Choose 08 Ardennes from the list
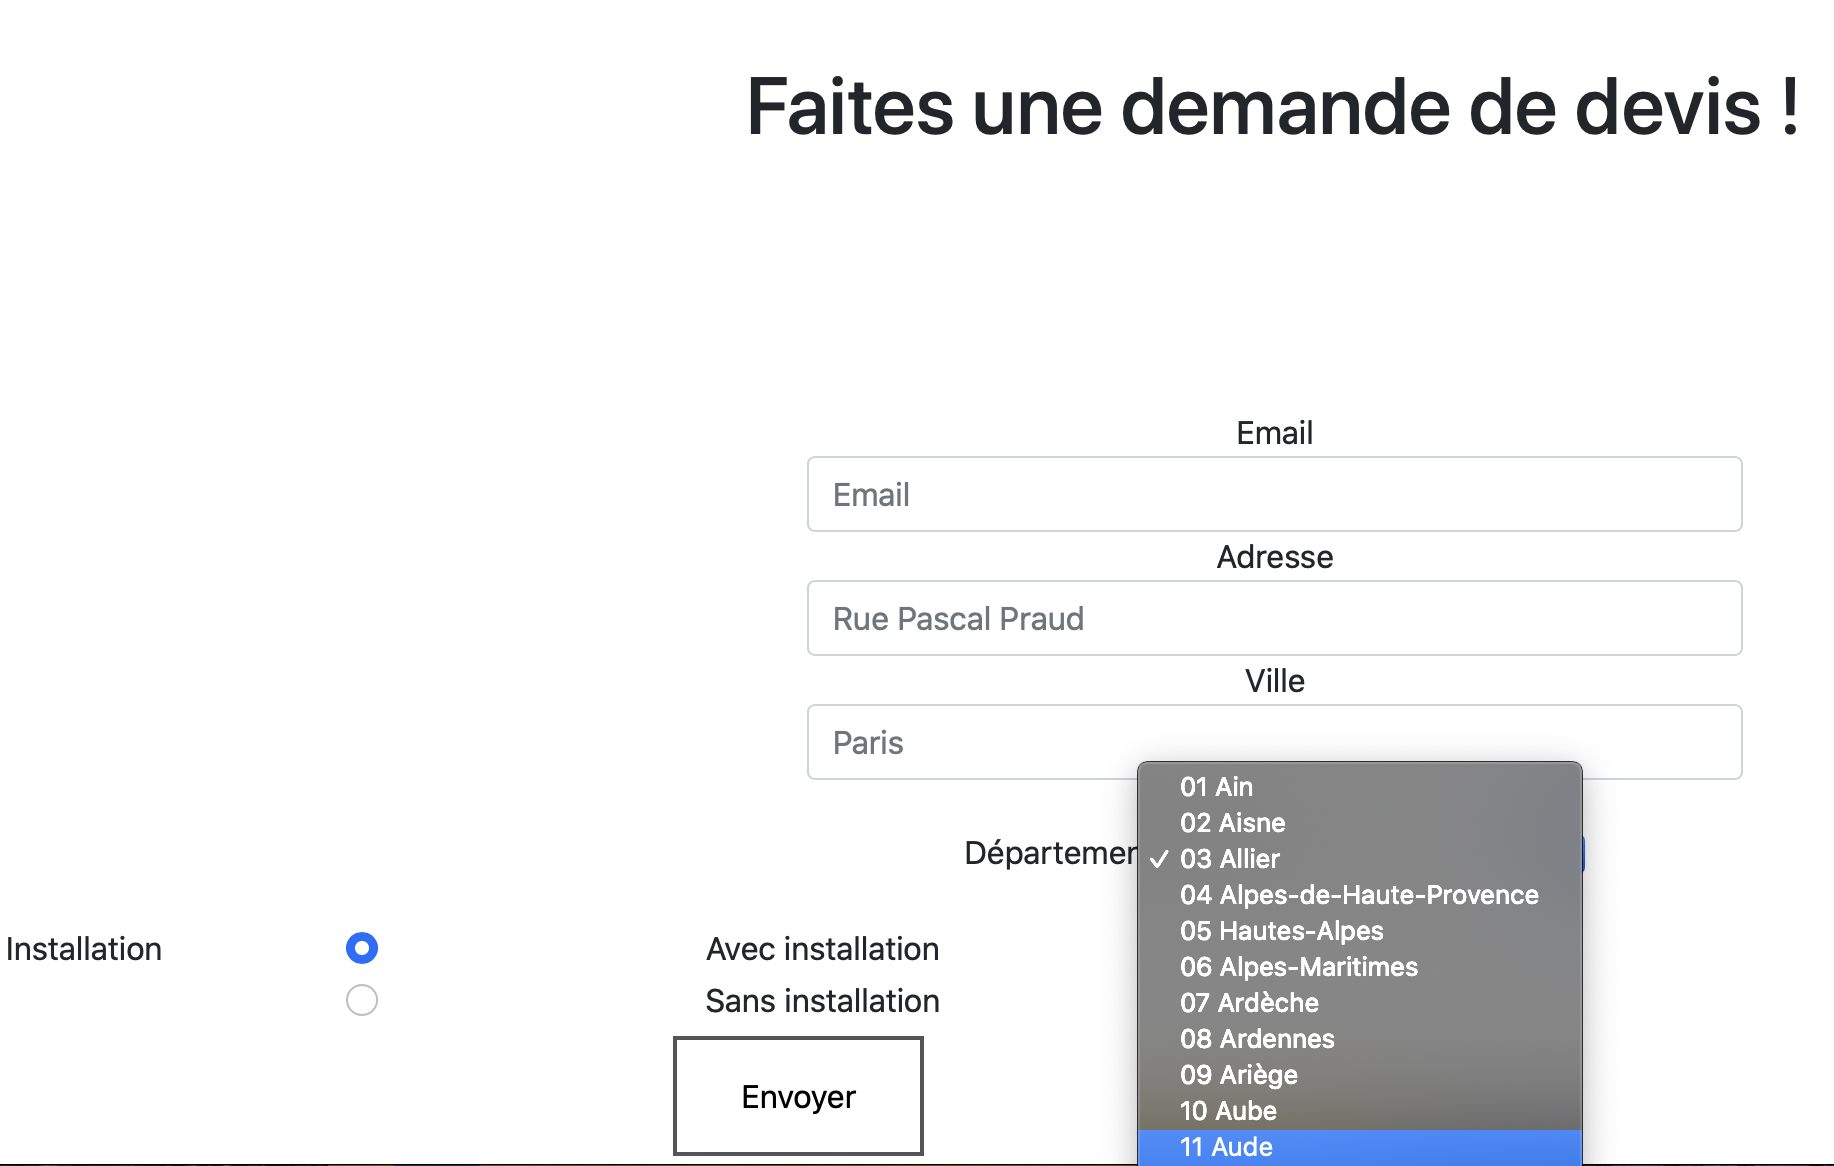Image resolution: width=1834 pixels, height=1166 pixels. pyautogui.click(x=1257, y=1039)
